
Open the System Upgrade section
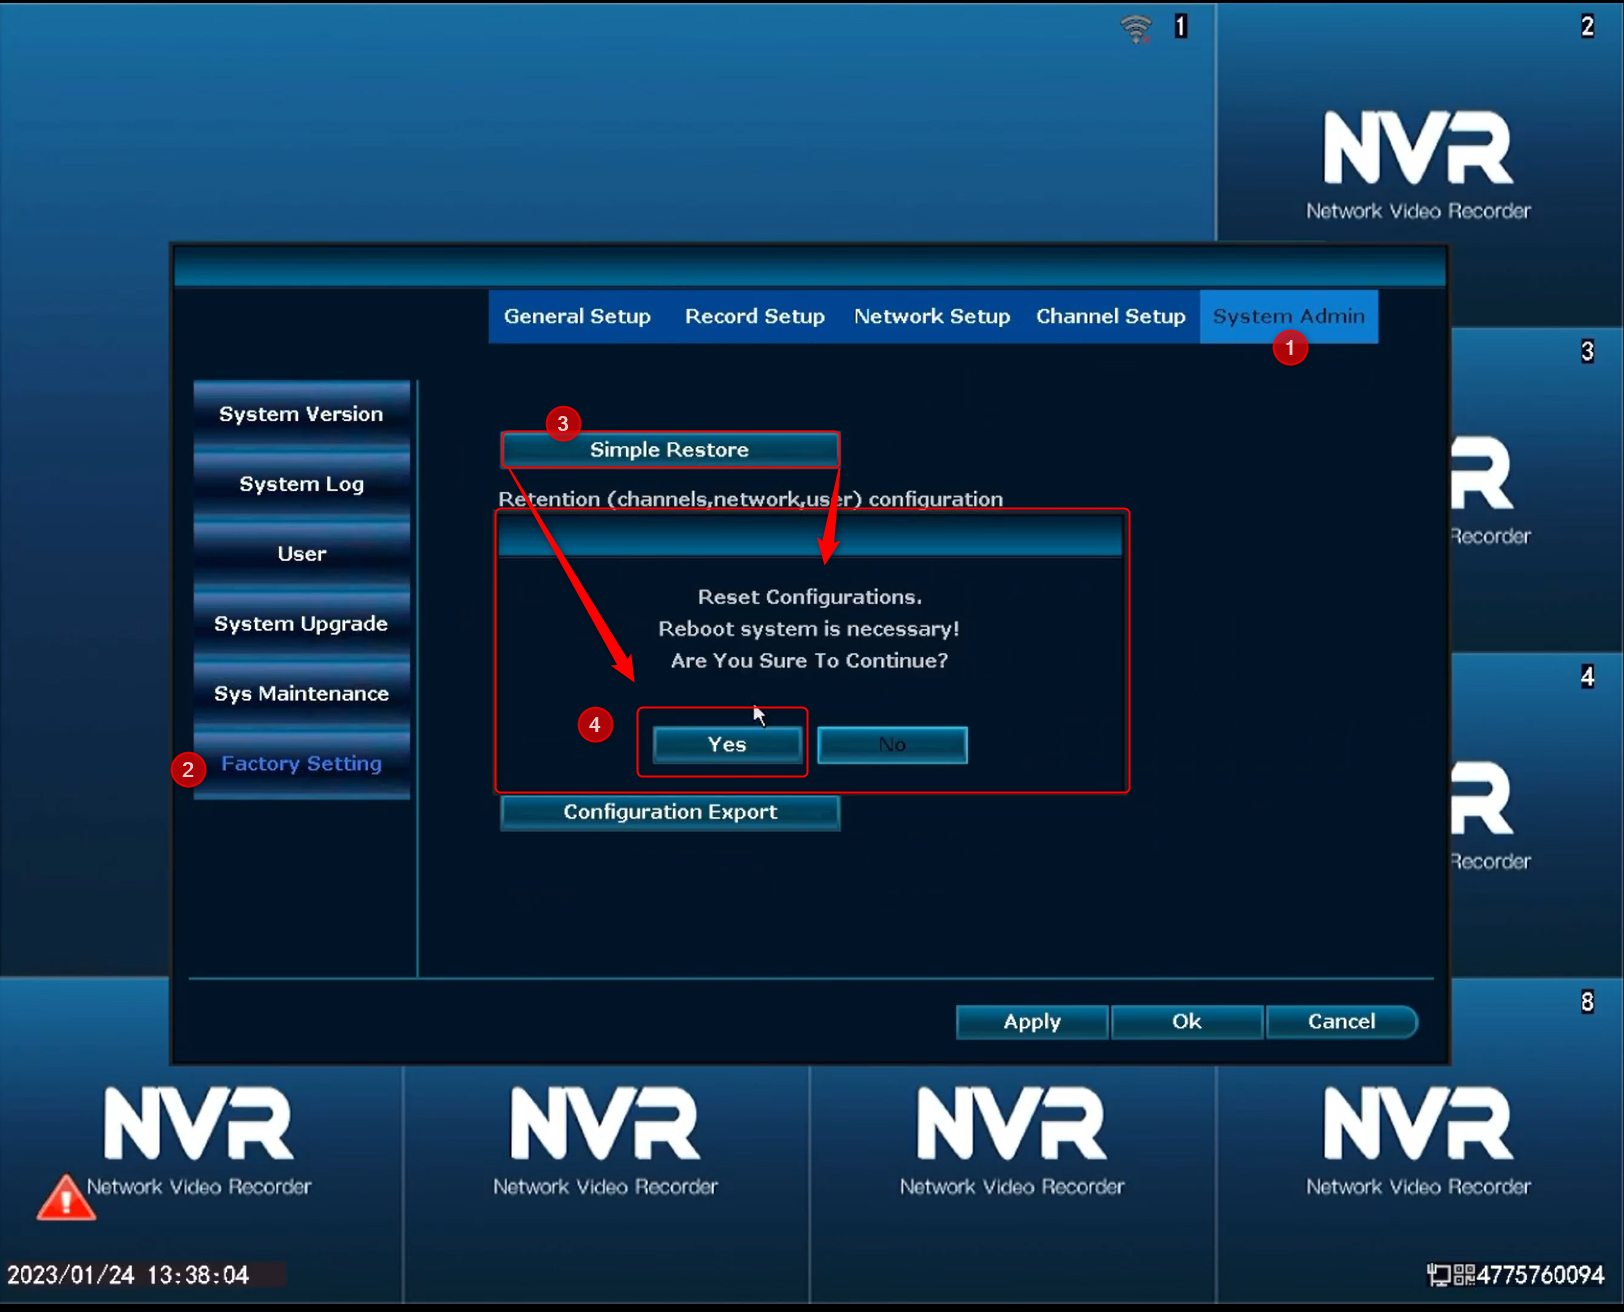(301, 624)
